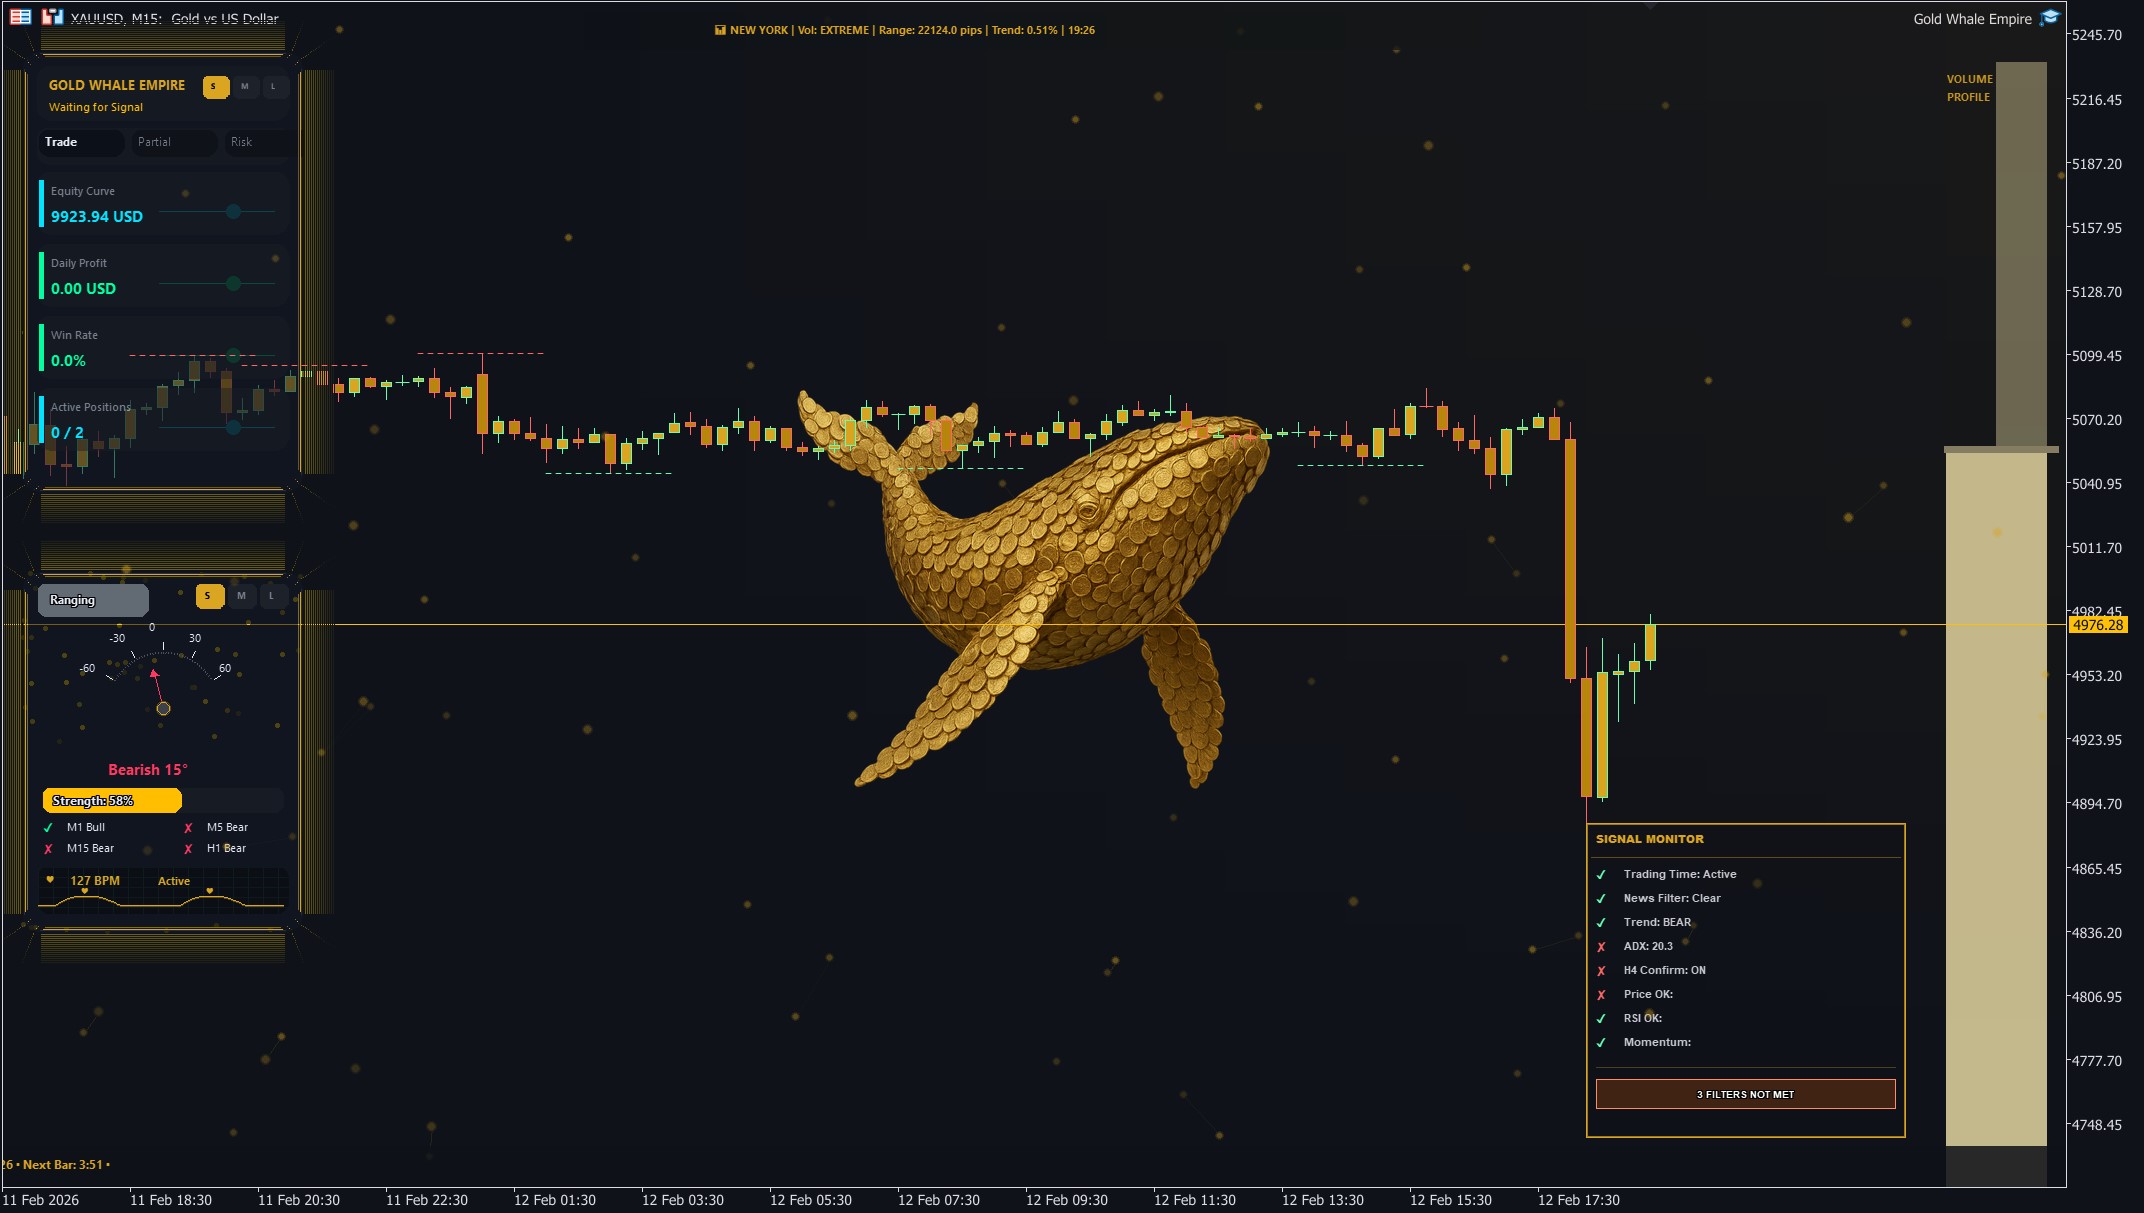Click the Waiting for Signal status text
Screen dimensions: 2144x1213
tap(96, 107)
